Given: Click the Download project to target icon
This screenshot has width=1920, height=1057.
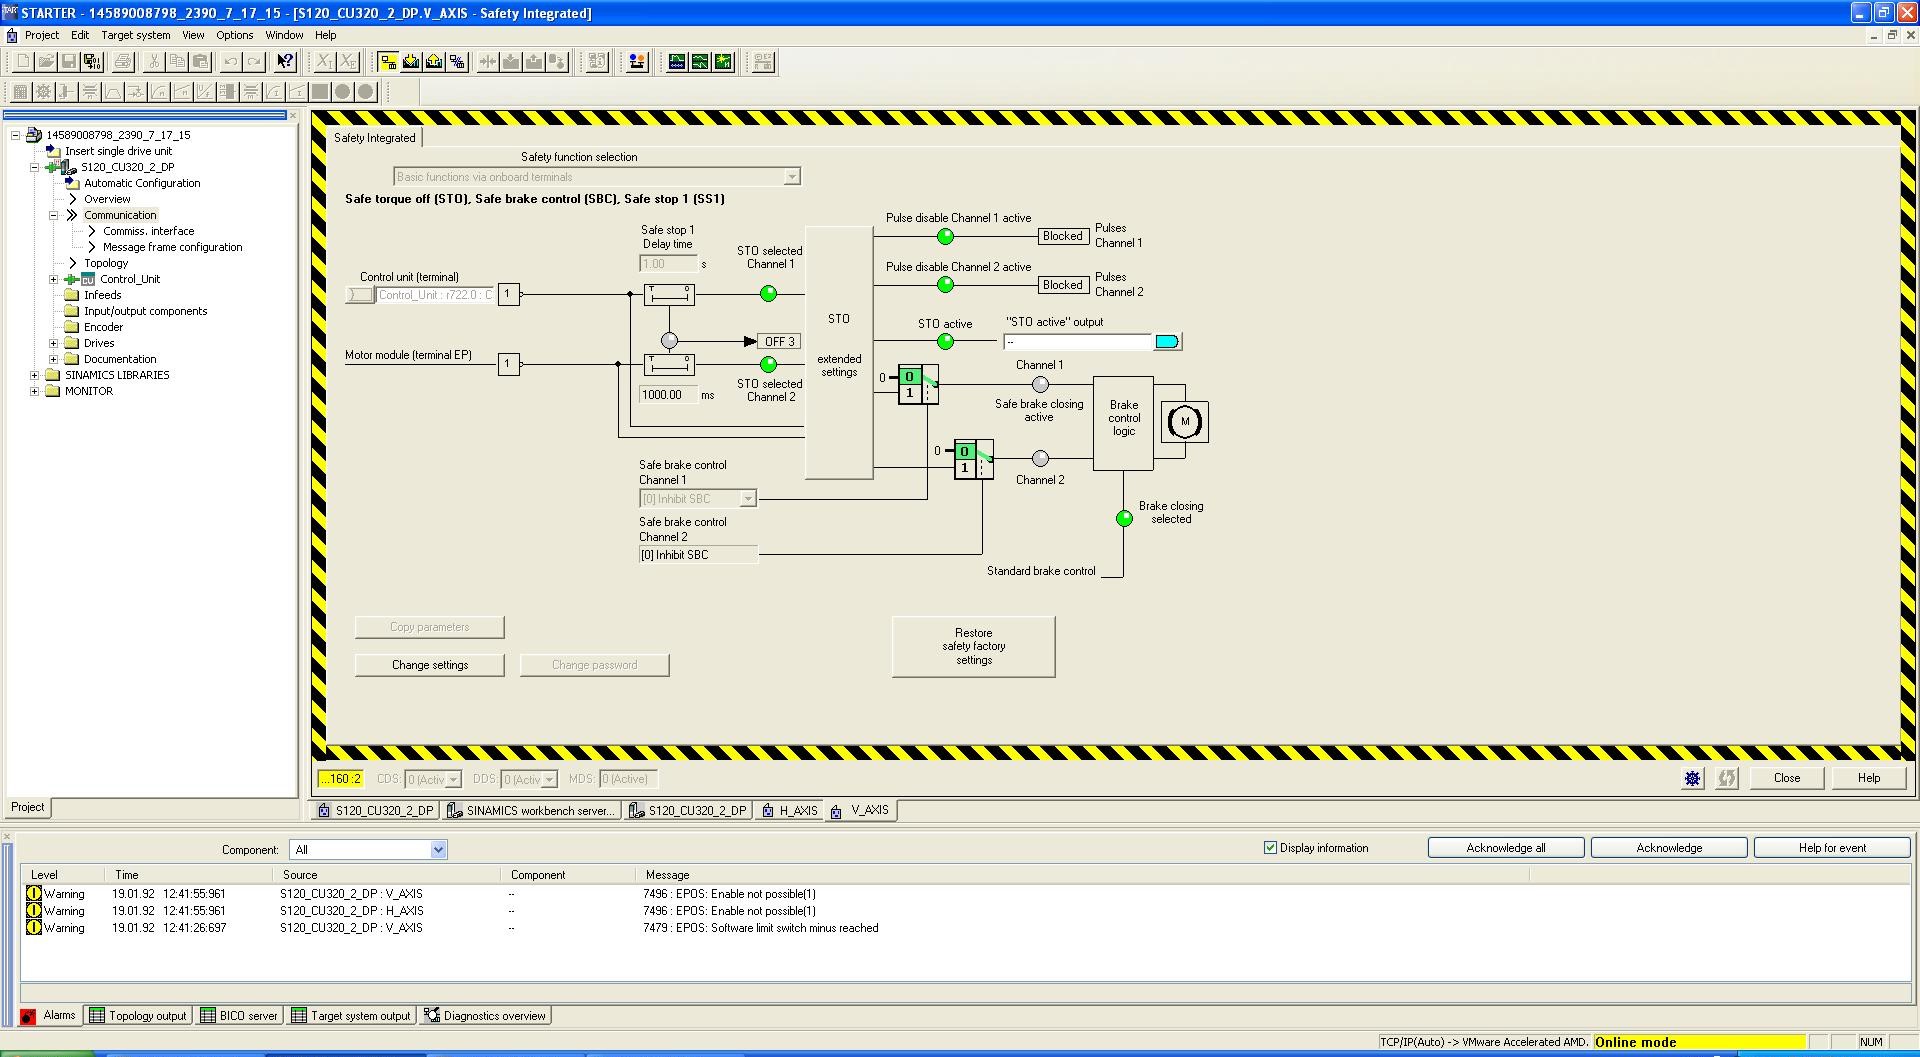Looking at the screenshot, I should (x=411, y=62).
